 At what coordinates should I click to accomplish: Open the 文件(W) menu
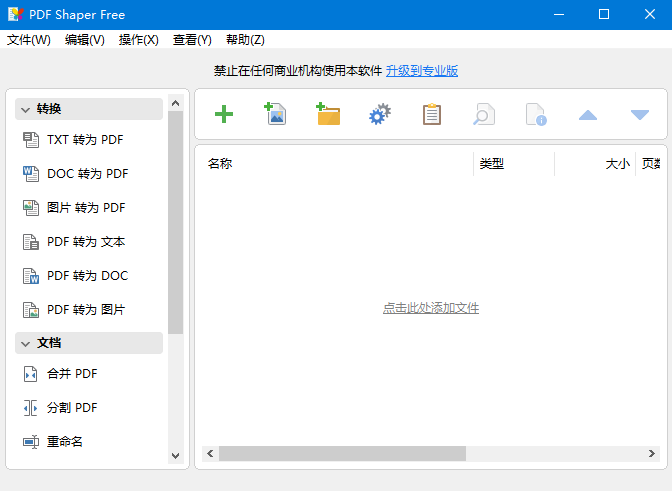(x=29, y=40)
